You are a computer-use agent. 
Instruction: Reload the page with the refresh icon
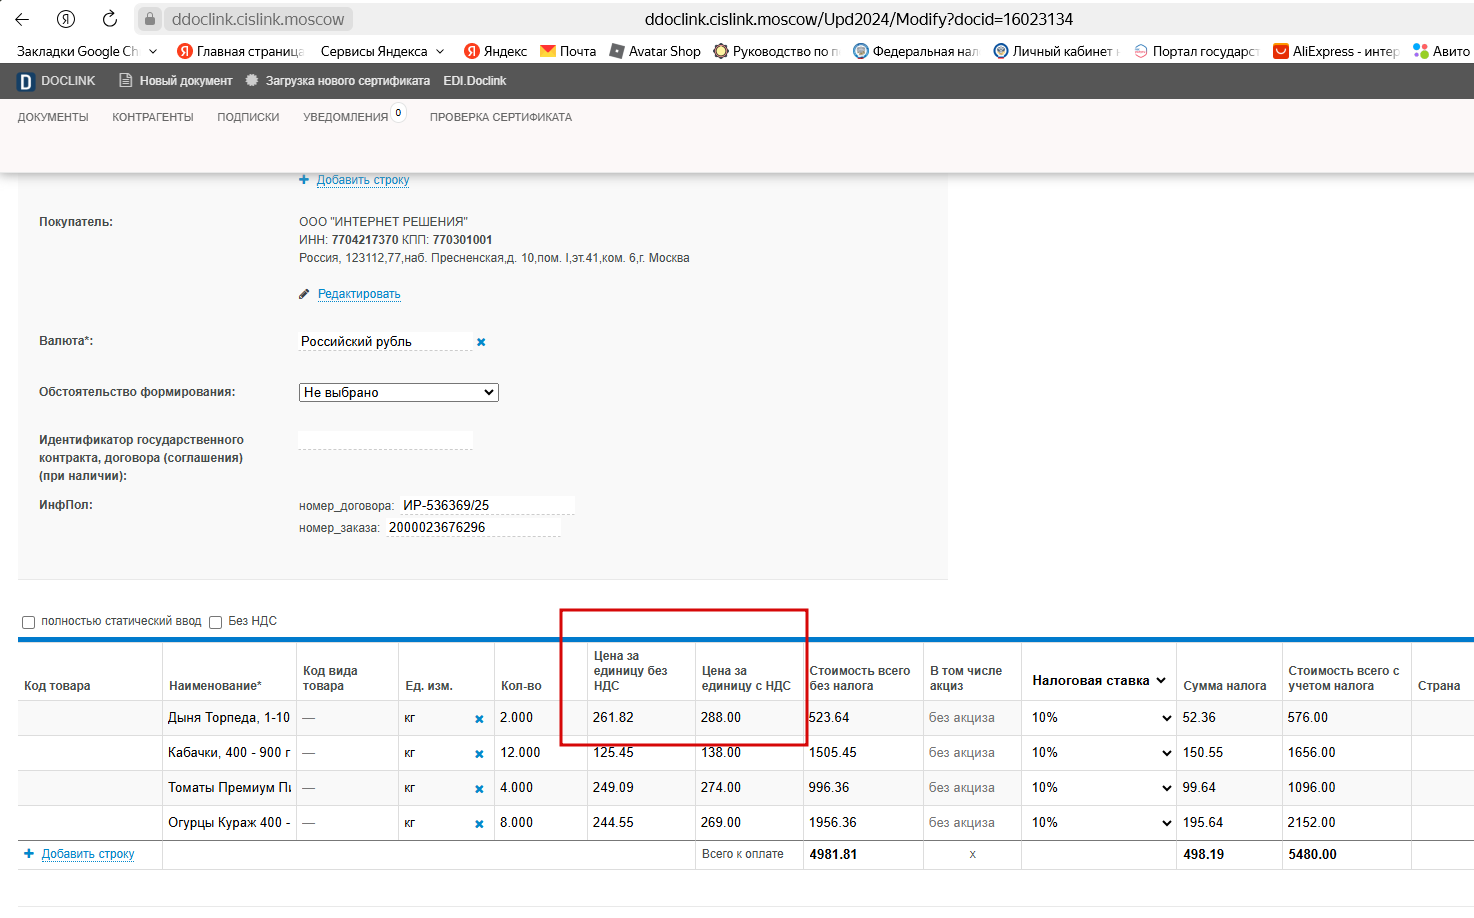pos(110,19)
